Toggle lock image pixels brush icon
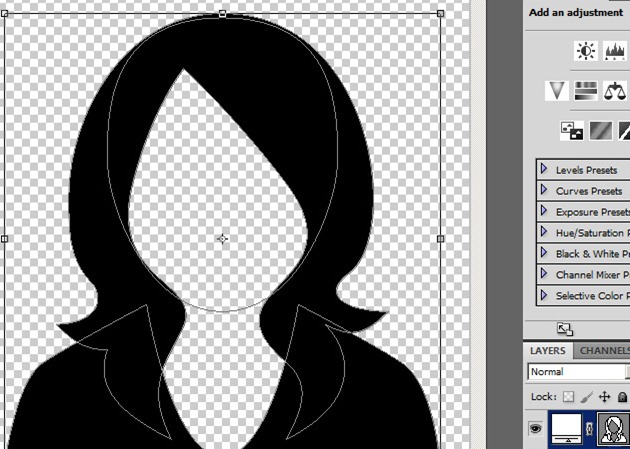Image resolution: width=630 pixels, height=449 pixels. [586, 397]
